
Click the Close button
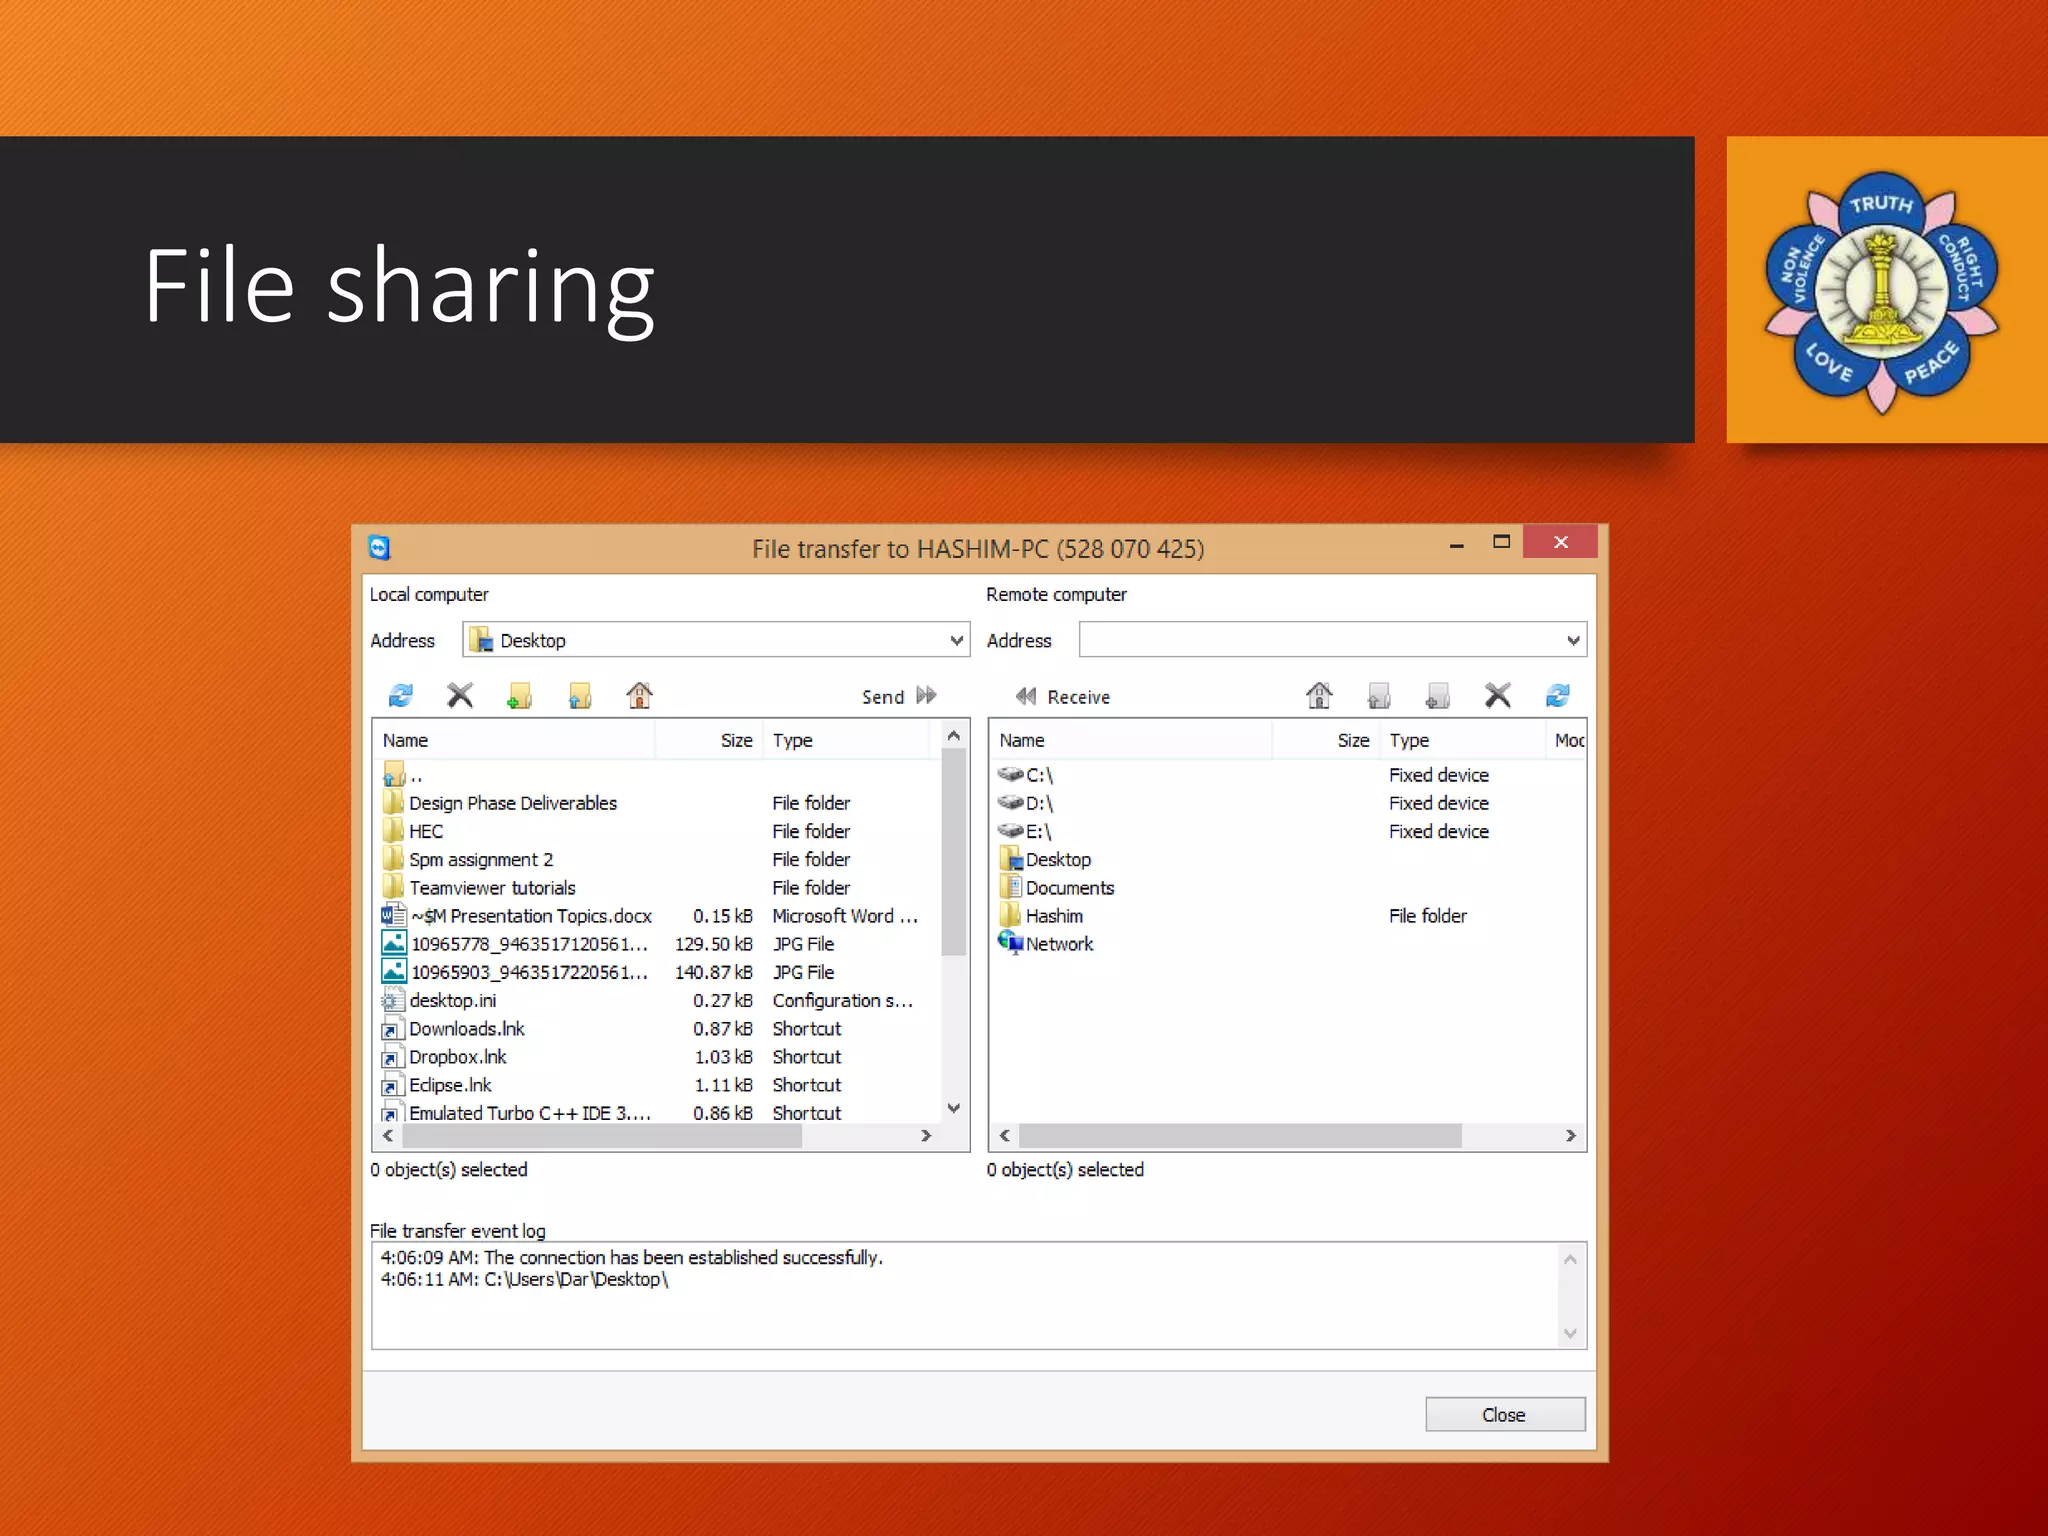[x=1505, y=1414]
